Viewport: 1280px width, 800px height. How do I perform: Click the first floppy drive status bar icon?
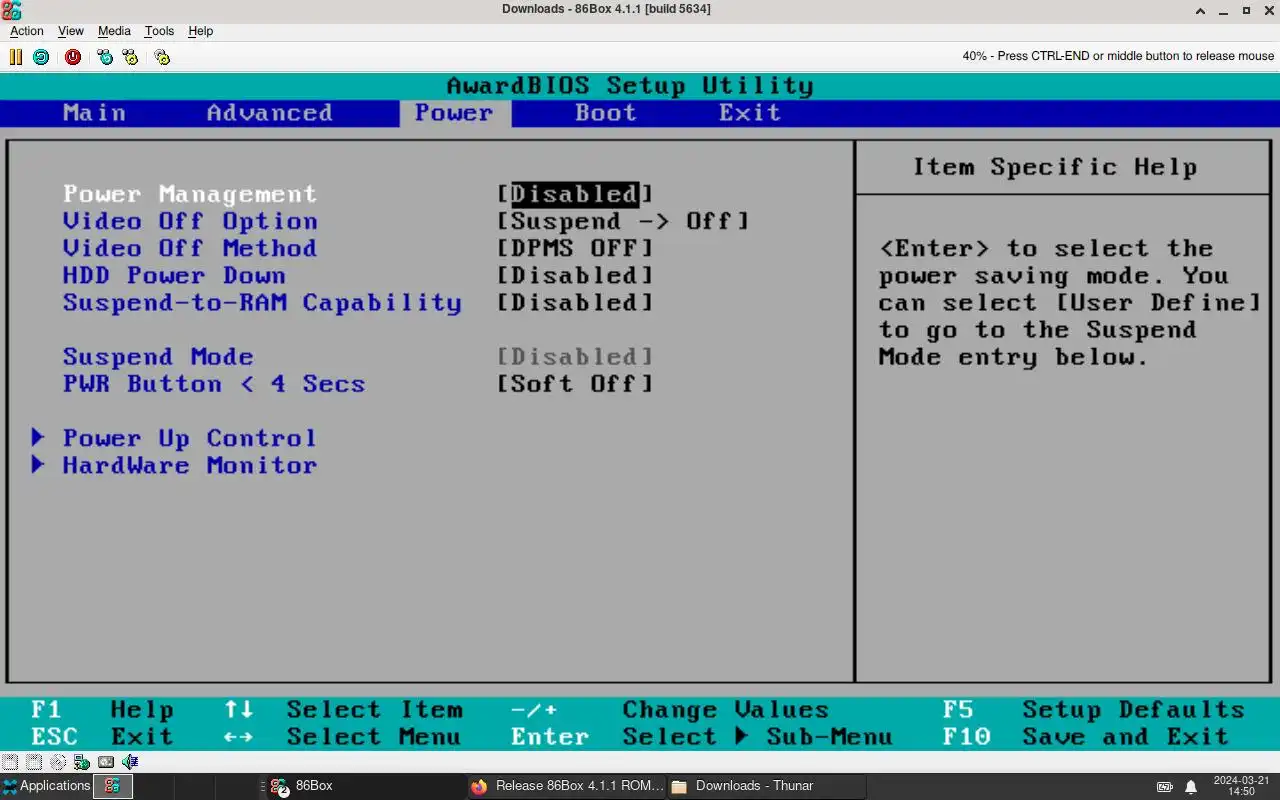point(10,762)
